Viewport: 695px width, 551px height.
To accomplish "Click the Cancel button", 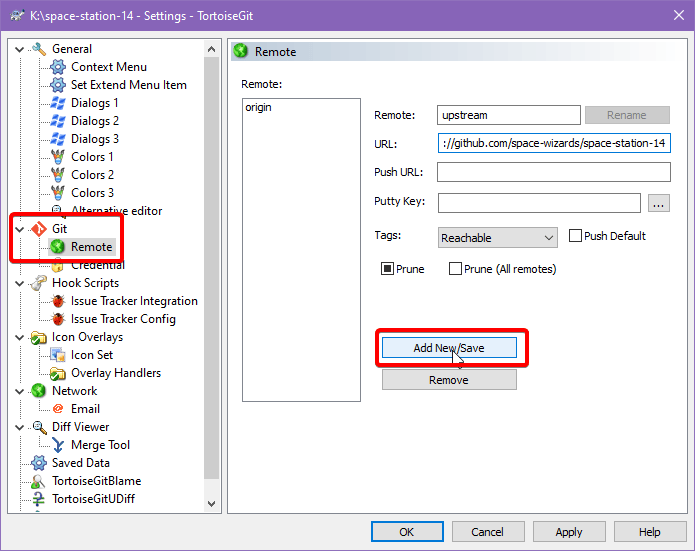I will coord(488,531).
